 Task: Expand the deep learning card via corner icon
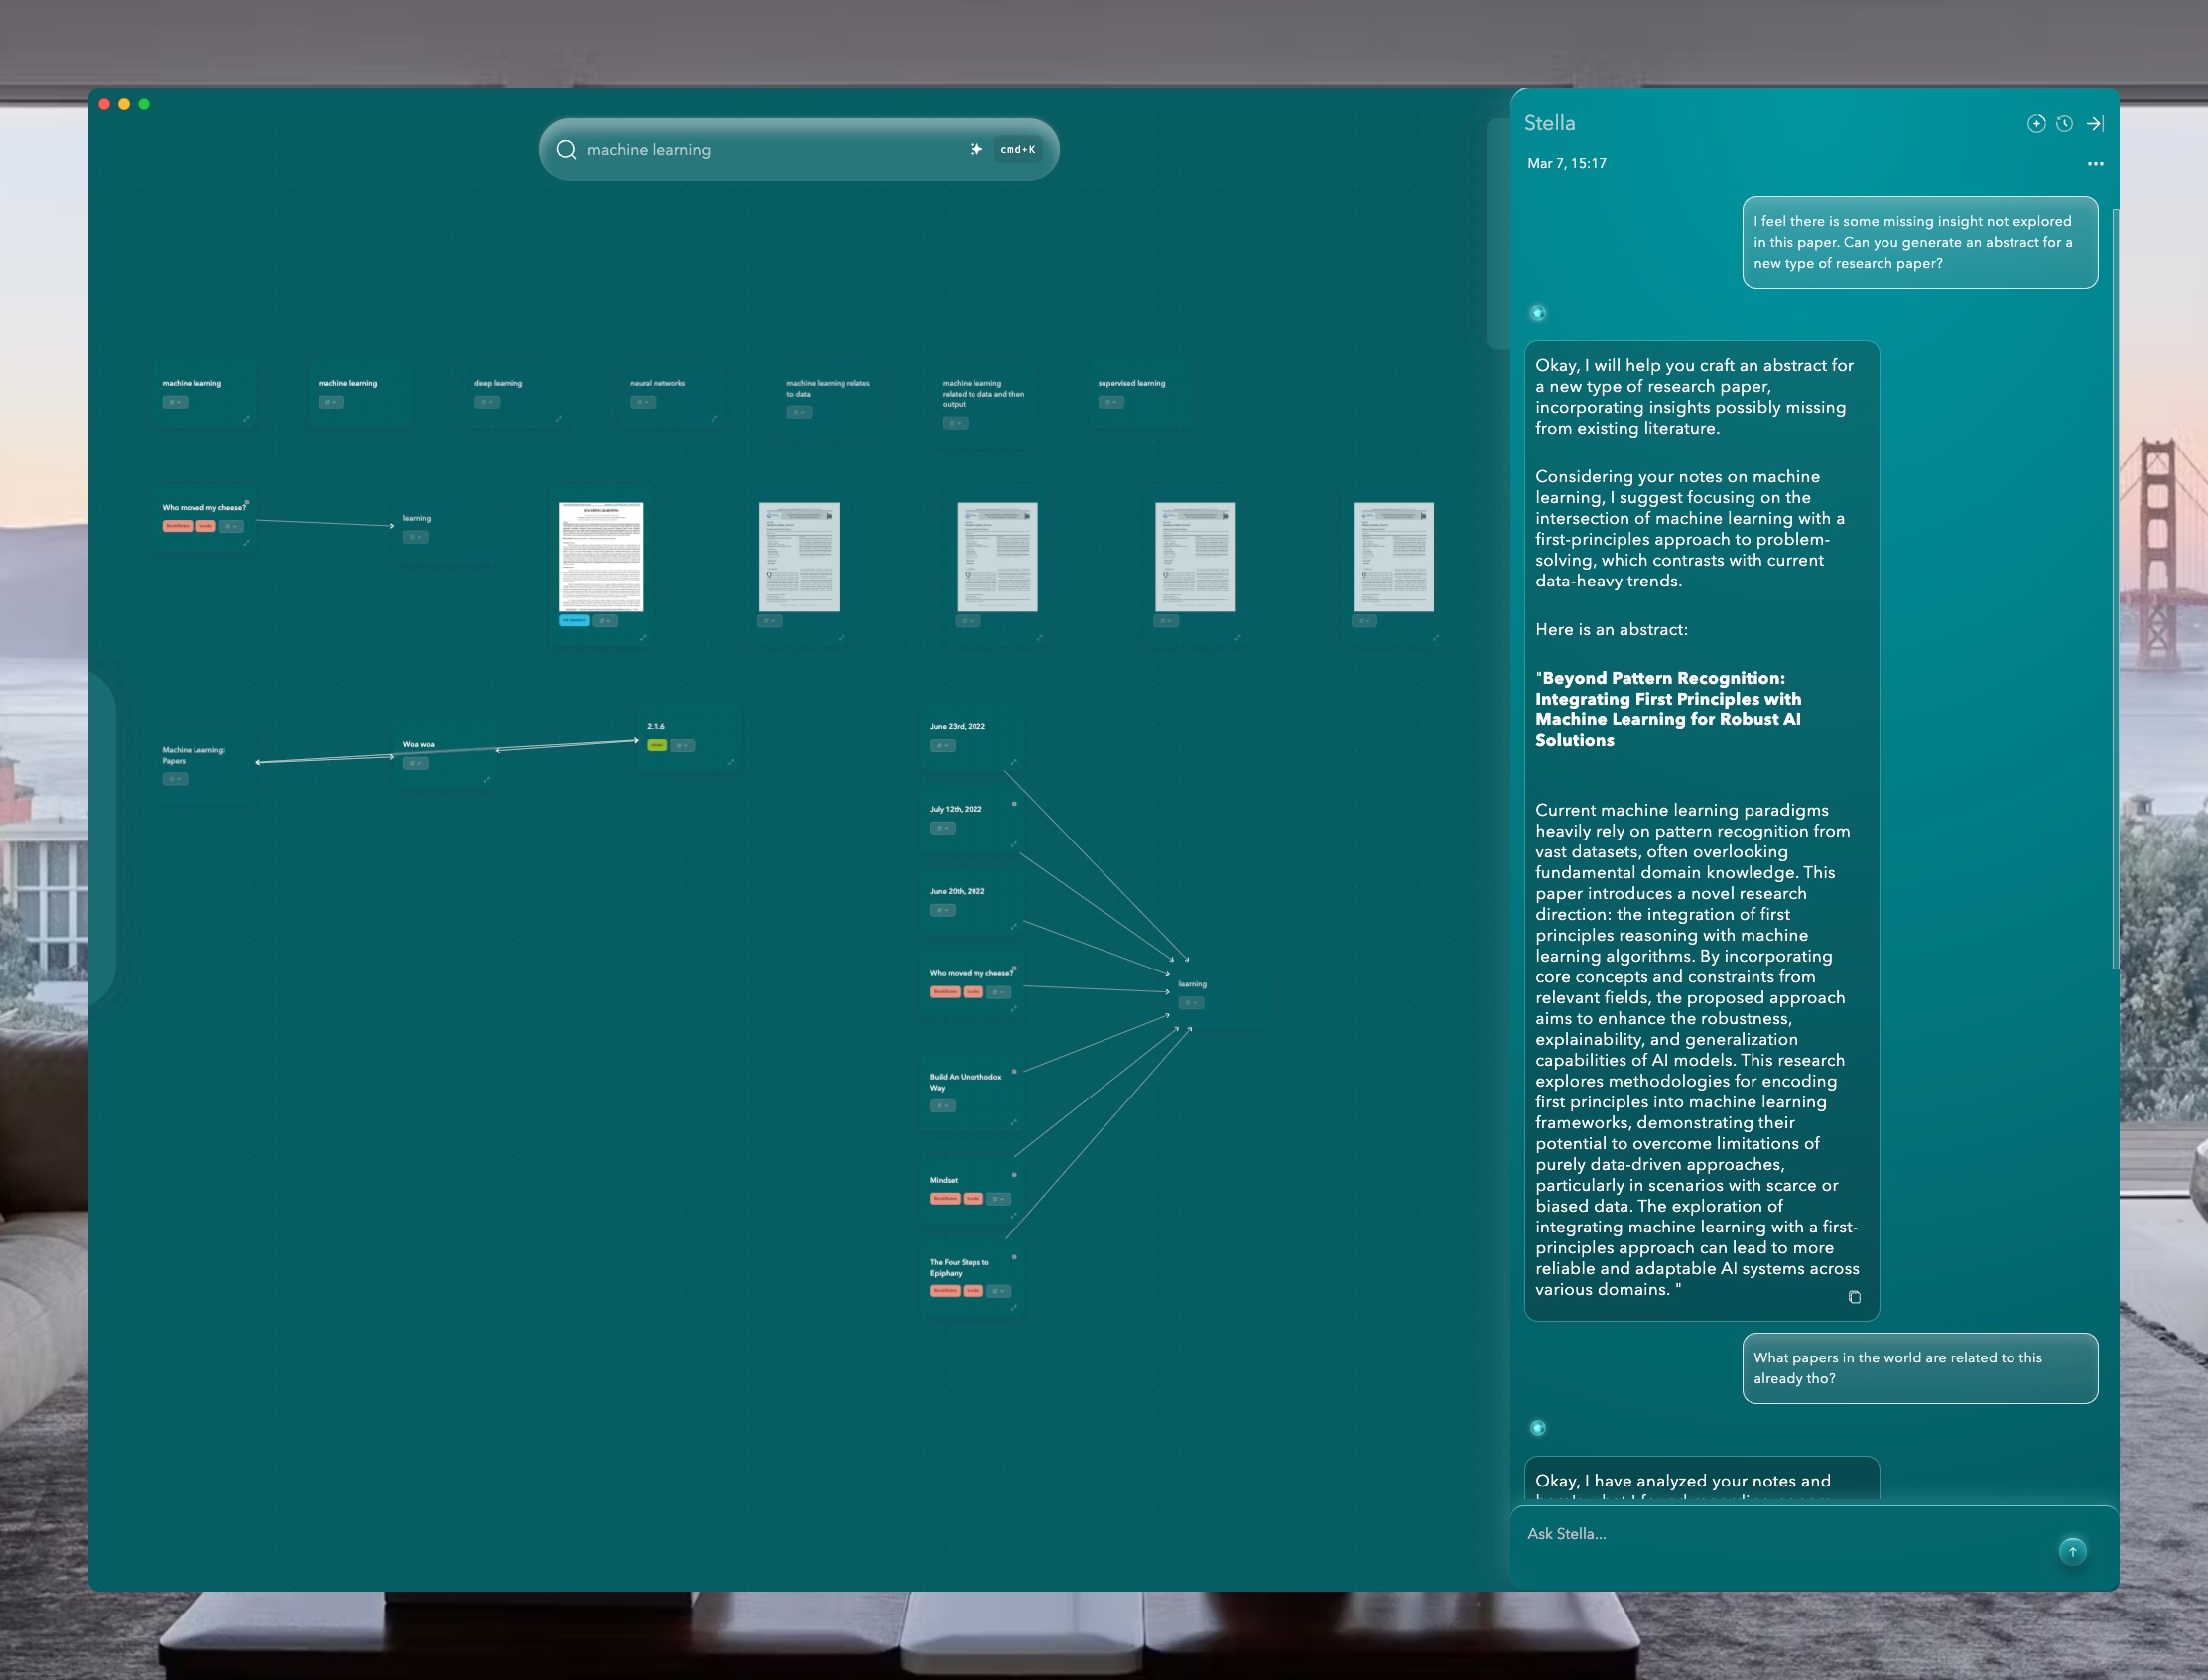click(x=558, y=419)
